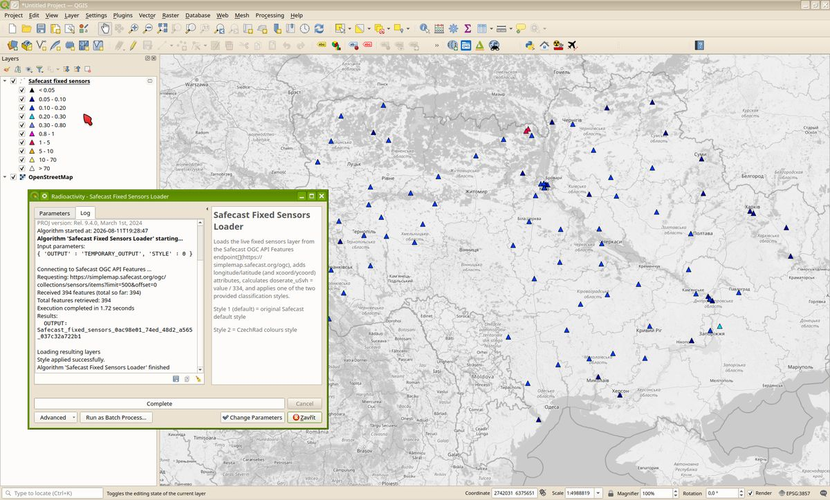Screen dimensions: 830x500
Task: Click the radioactivity plugin toolbar icon
Action: [x=558, y=46]
